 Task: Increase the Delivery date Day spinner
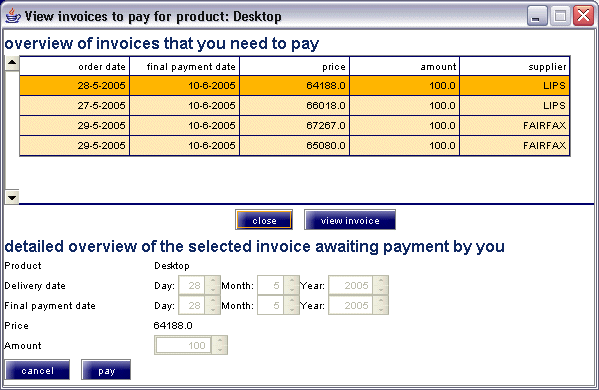[213, 281]
